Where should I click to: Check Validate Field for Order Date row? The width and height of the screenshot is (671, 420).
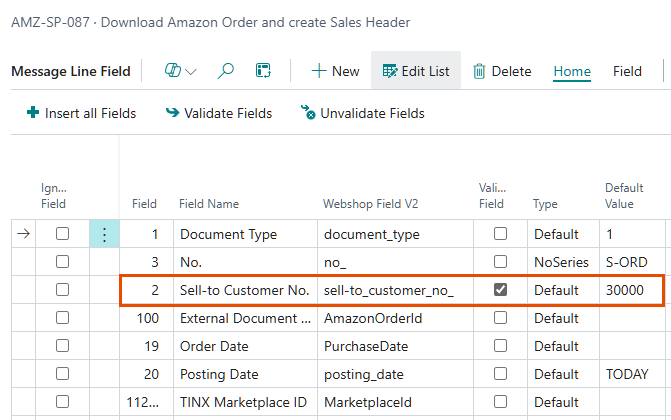pyautogui.click(x=500, y=346)
